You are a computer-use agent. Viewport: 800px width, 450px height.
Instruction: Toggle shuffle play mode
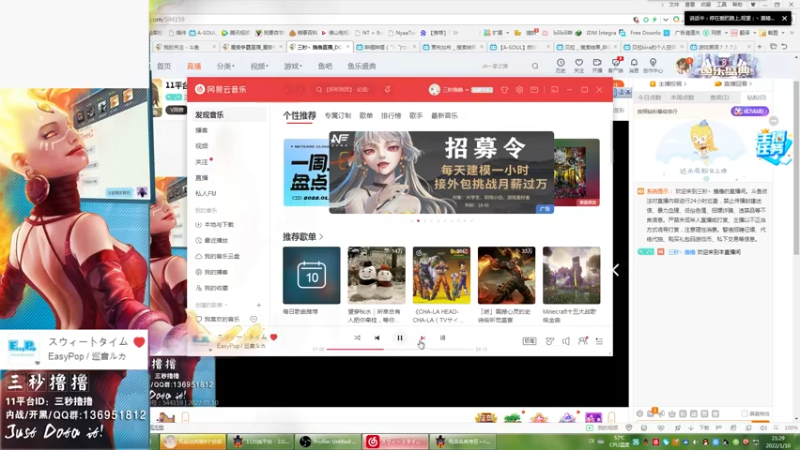357,338
